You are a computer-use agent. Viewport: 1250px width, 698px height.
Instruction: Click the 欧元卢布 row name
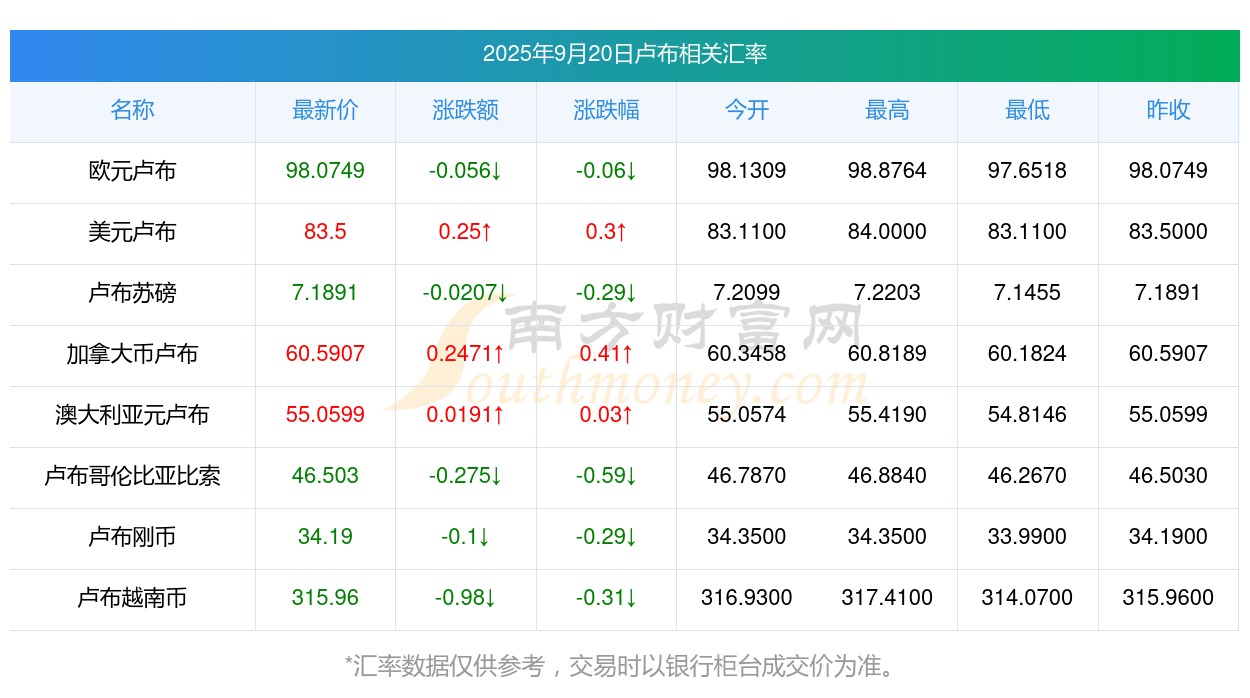(x=132, y=171)
